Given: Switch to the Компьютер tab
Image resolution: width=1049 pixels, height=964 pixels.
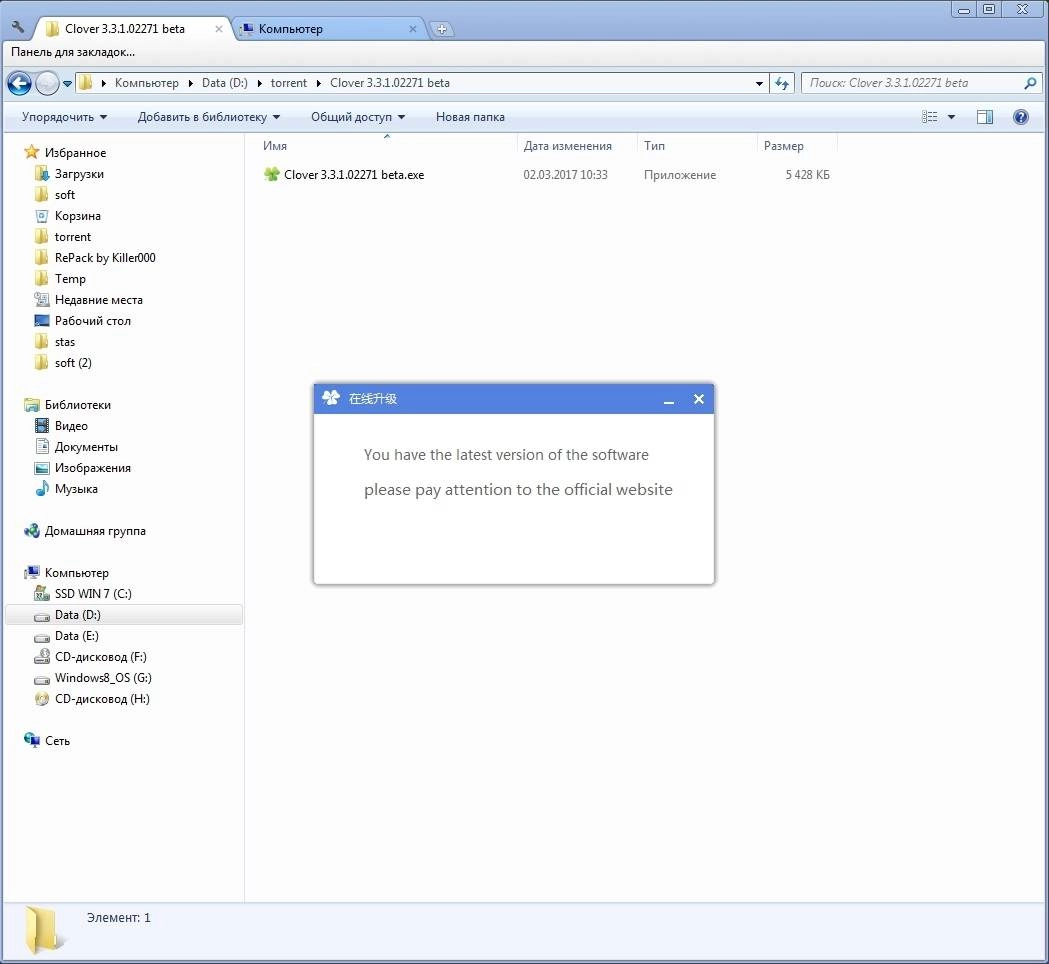Looking at the screenshot, I should pyautogui.click(x=290, y=29).
